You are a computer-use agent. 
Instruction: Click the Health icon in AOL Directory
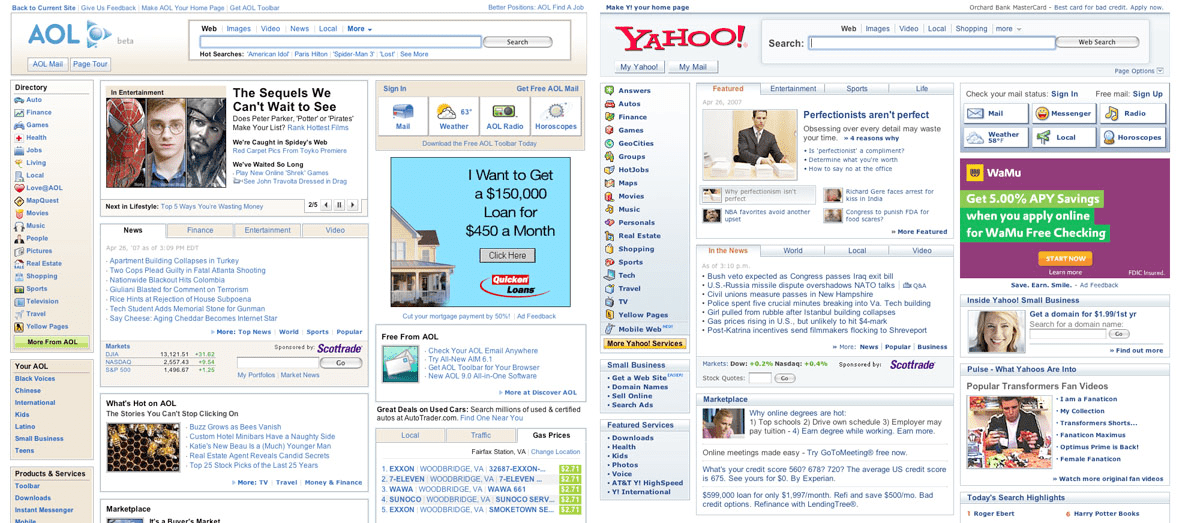[x=19, y=138]
